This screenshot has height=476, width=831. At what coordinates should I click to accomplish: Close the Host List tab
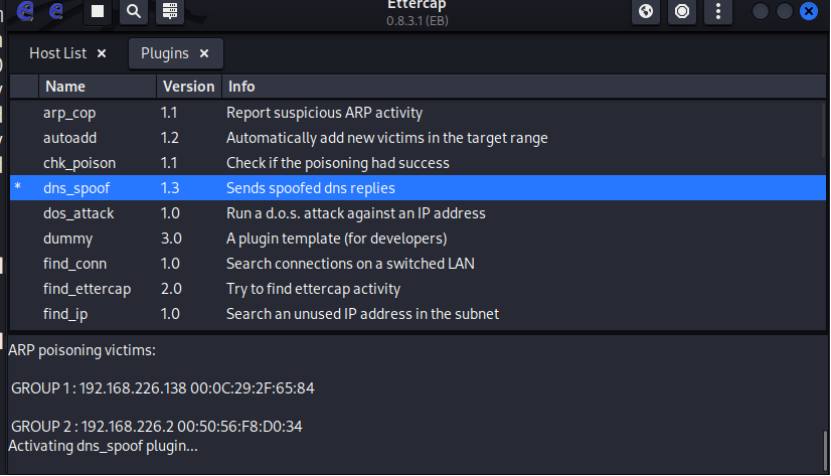(x=102, y=53)
